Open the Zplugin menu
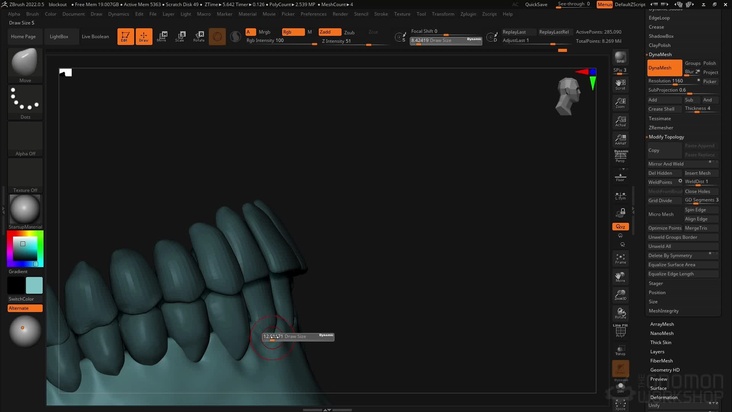The height and width of the screenshot is (412, 732). [468, 14]
